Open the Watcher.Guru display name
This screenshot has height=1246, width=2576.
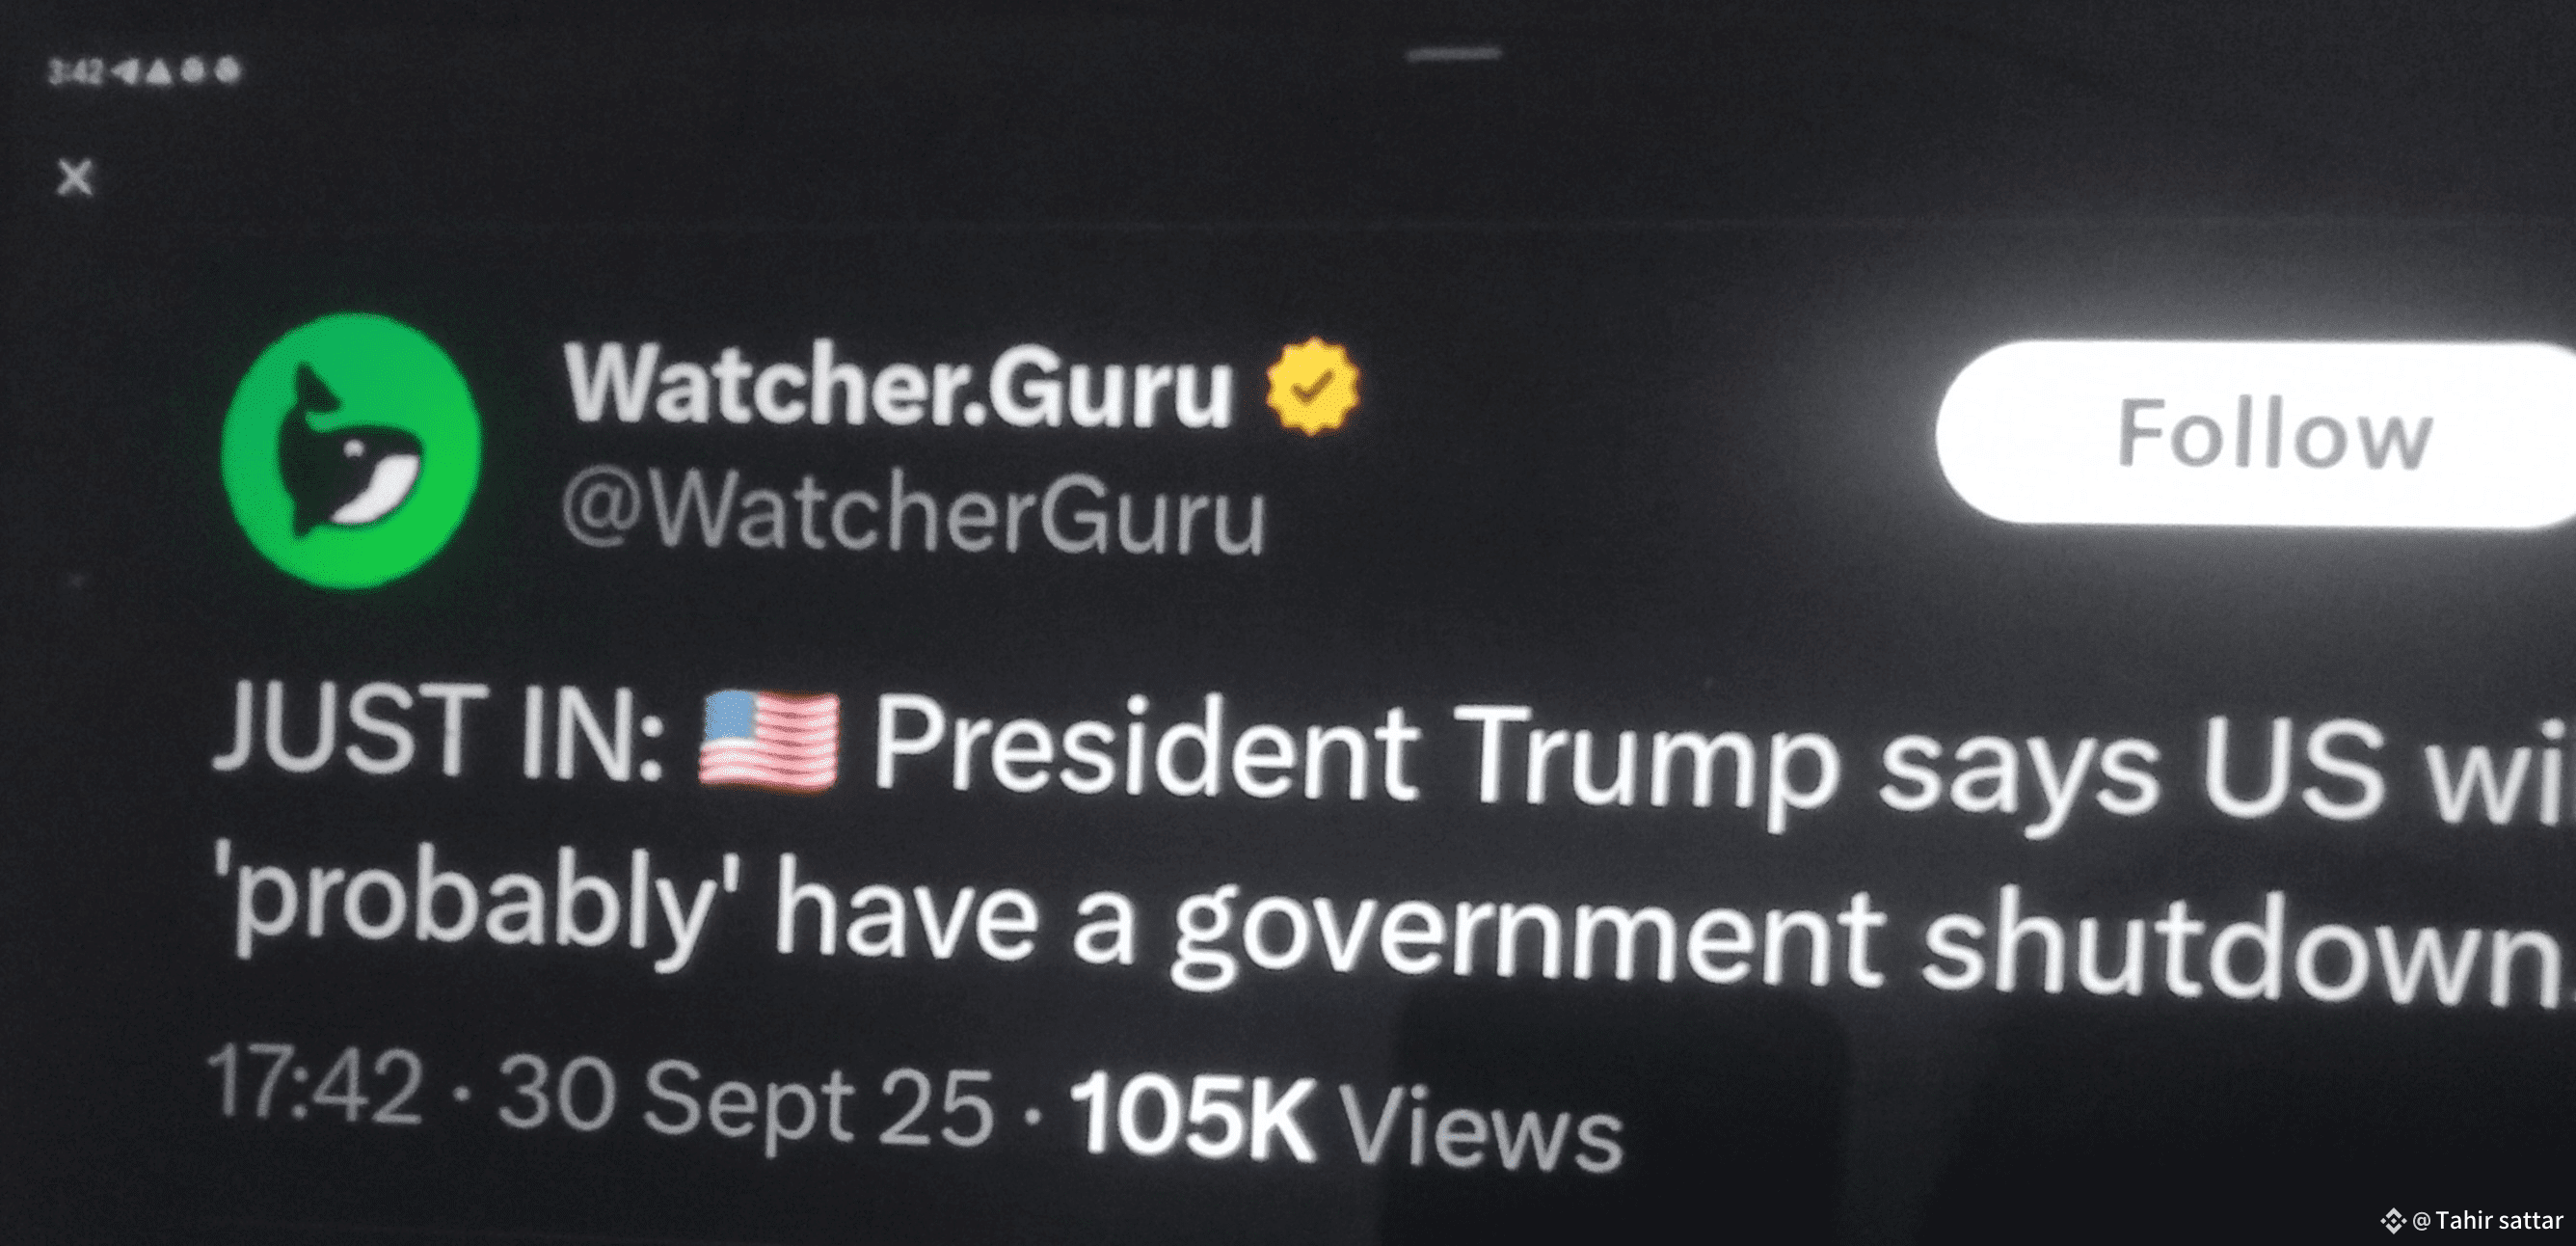pos(898,386)
